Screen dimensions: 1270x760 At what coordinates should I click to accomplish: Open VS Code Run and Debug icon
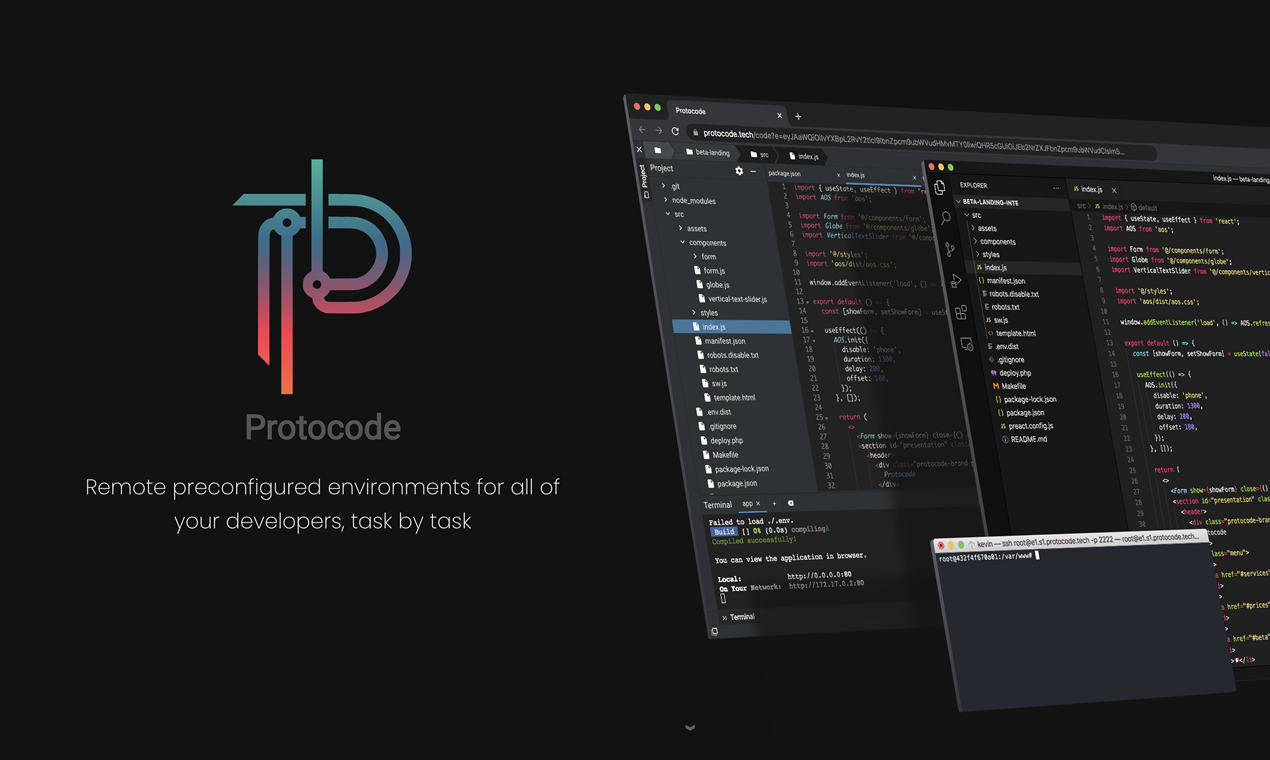956,281
